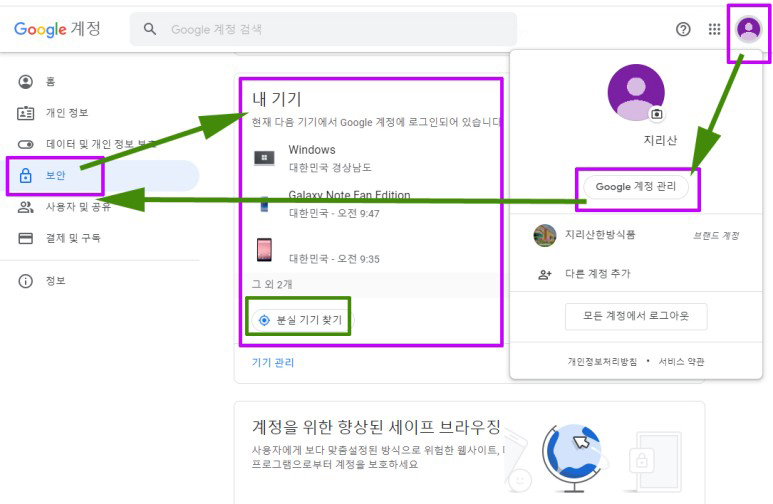Click the large purple profile picture
The height and width of the screenshot is (504, 773).
(636, 92)
